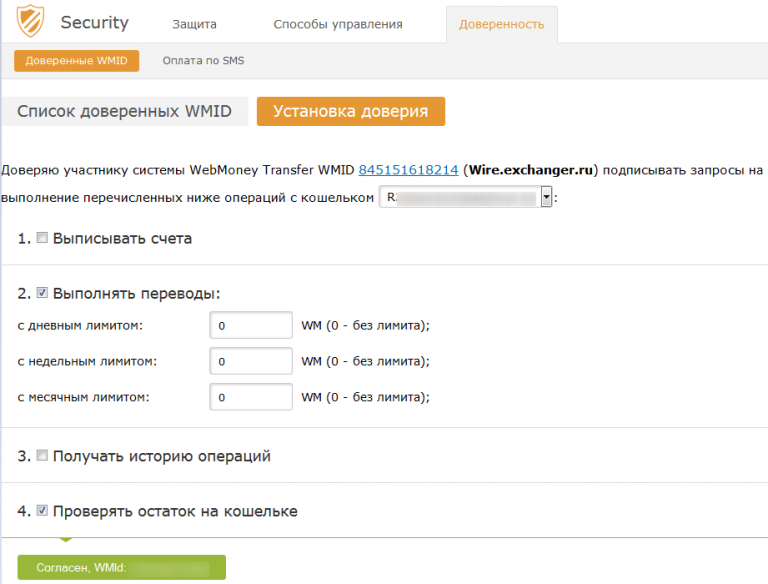Go to Оплата по SMS section
The height and width of the screenshot is (584, 768).
pos(203,61)
